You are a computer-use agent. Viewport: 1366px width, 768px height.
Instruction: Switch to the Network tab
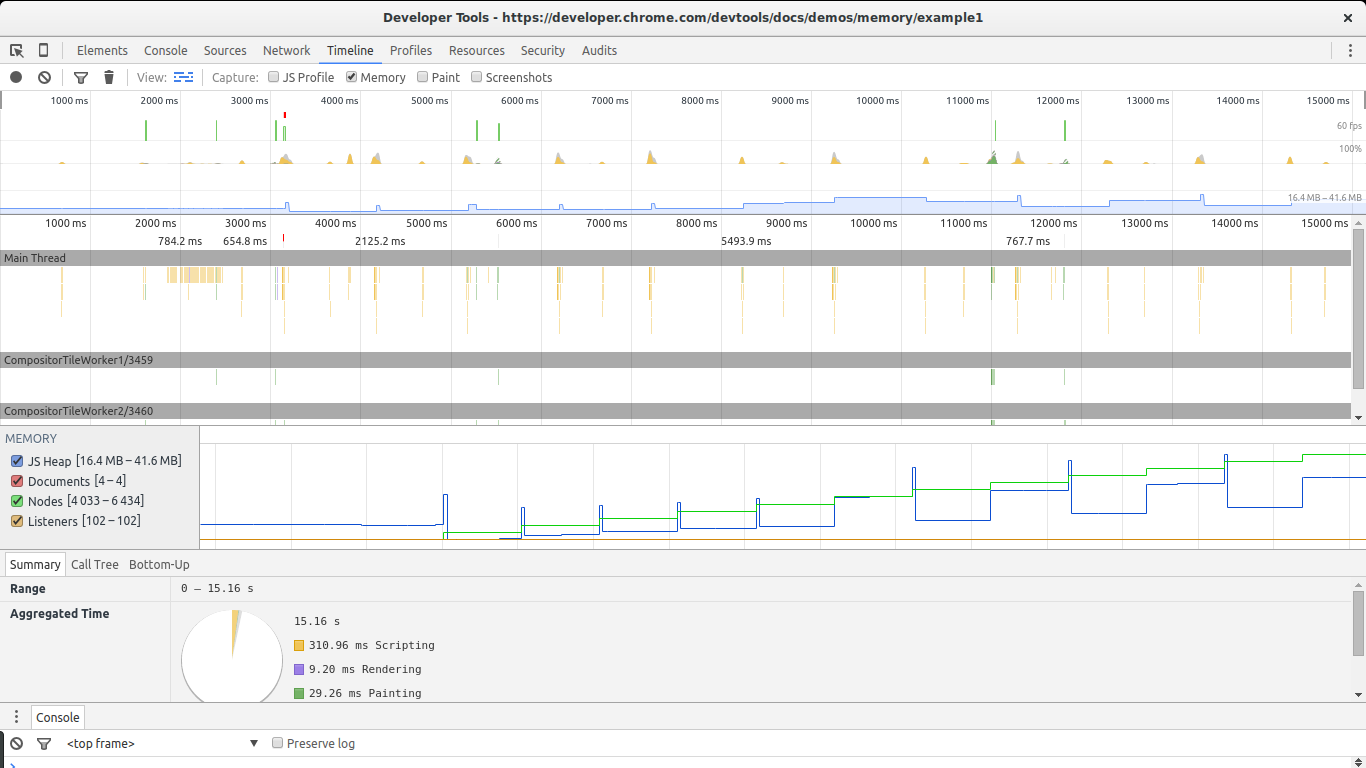click(286, 51)
